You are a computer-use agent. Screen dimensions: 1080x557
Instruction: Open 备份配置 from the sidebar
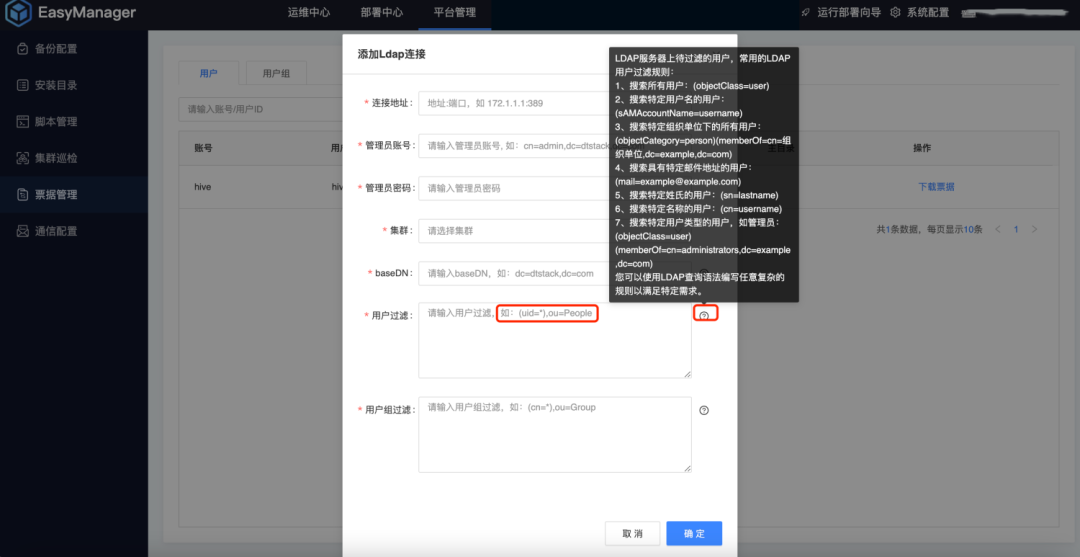(x=56, y=49)
